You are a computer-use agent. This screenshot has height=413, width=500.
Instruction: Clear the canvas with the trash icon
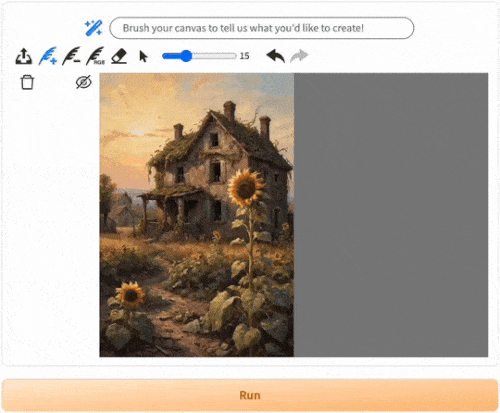(27, 82)
